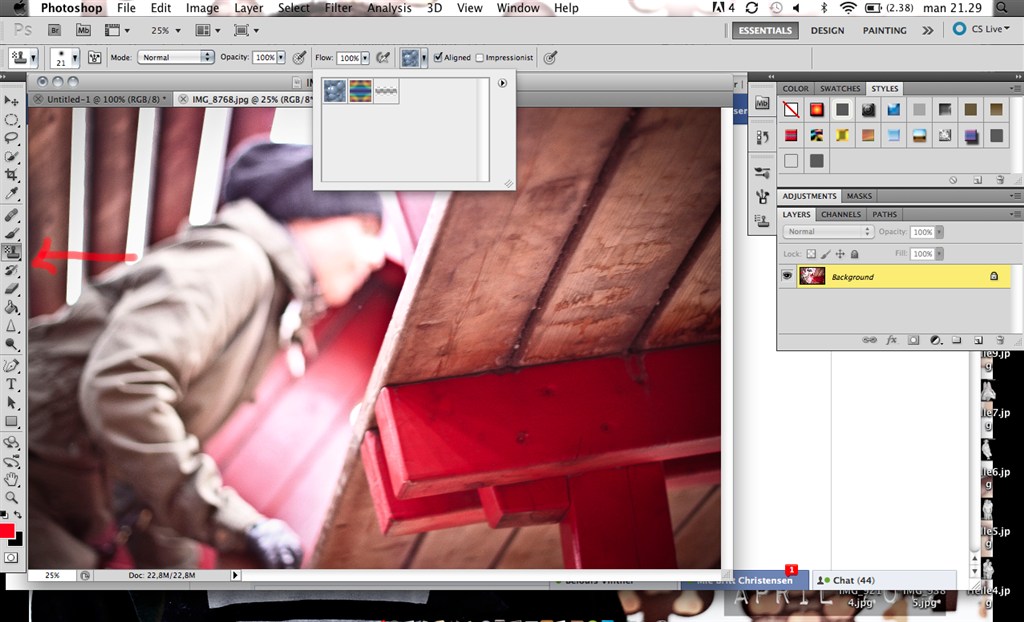Select the Healing Brush tool

tap(12, 215)
